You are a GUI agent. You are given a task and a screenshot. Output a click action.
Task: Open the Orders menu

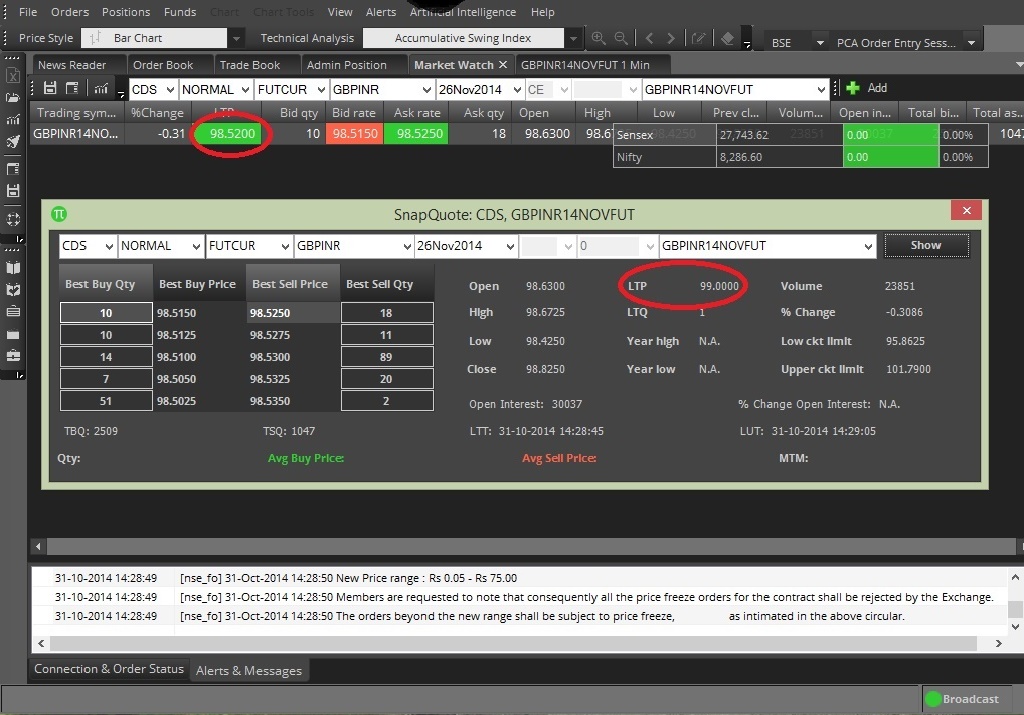pyautogui.click(x=70, y=12)
